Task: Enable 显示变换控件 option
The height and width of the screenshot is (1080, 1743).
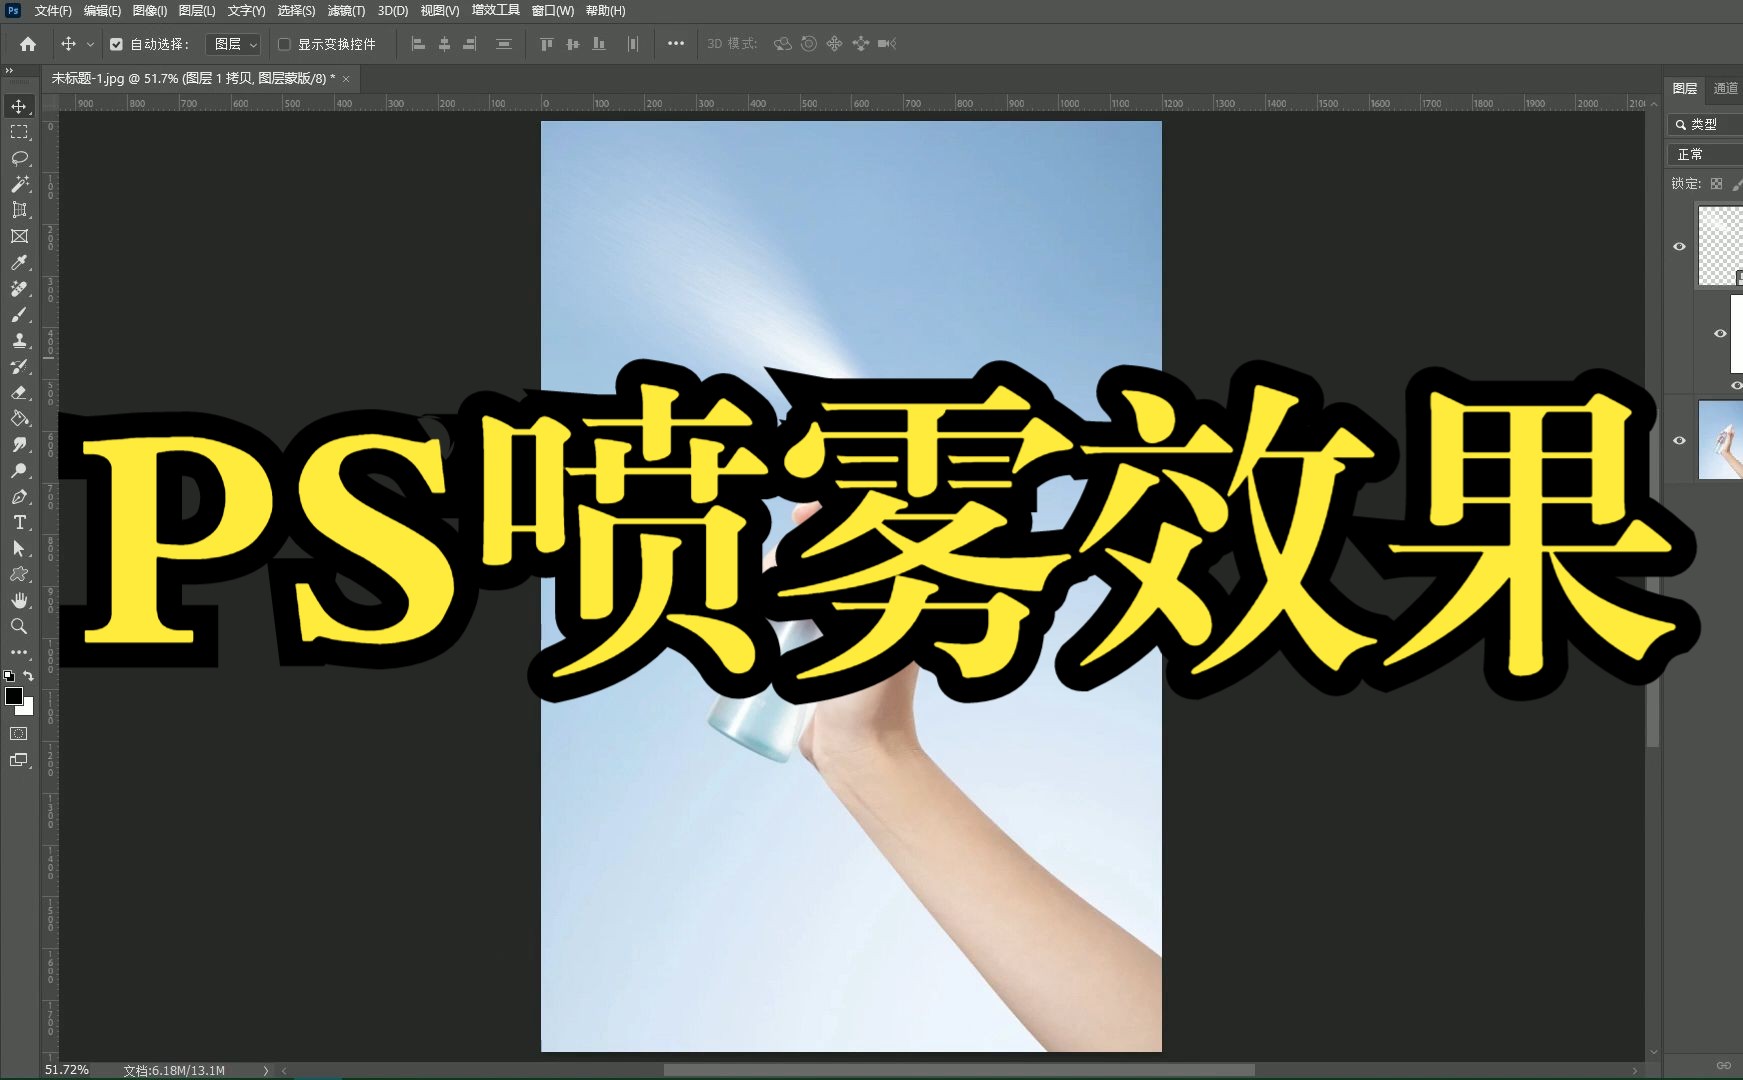Action: (285, 44)
